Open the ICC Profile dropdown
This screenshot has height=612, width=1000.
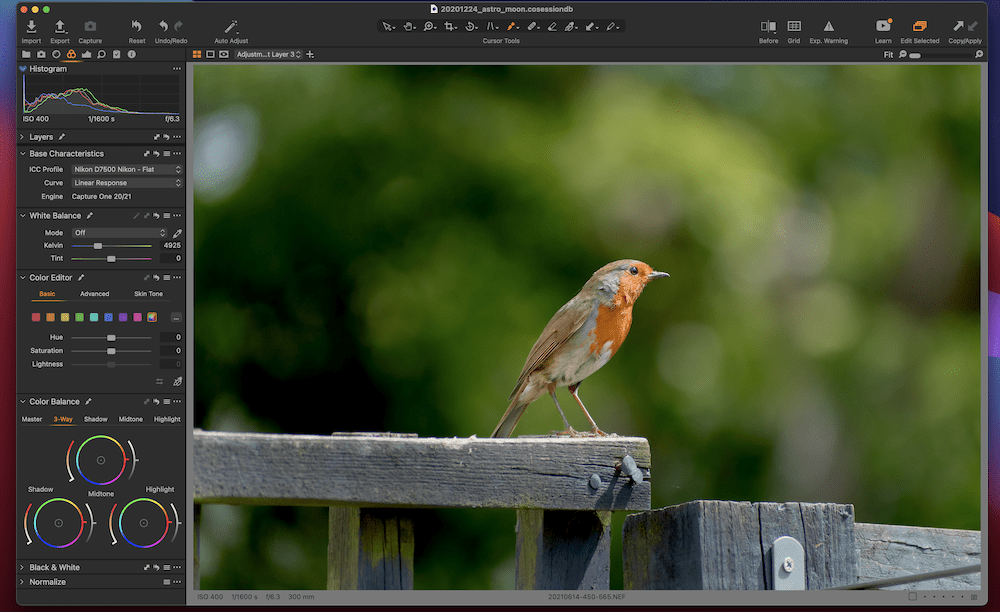point(127,169)
